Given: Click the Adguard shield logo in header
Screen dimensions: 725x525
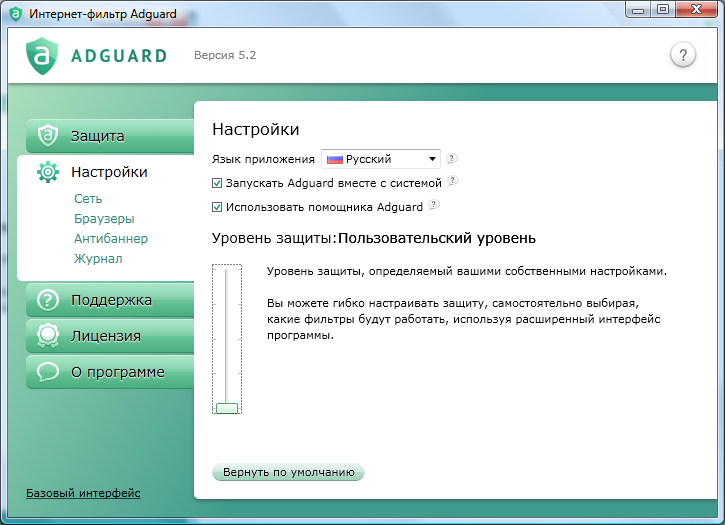Looking at the screenshot, I should click(42, 56).
